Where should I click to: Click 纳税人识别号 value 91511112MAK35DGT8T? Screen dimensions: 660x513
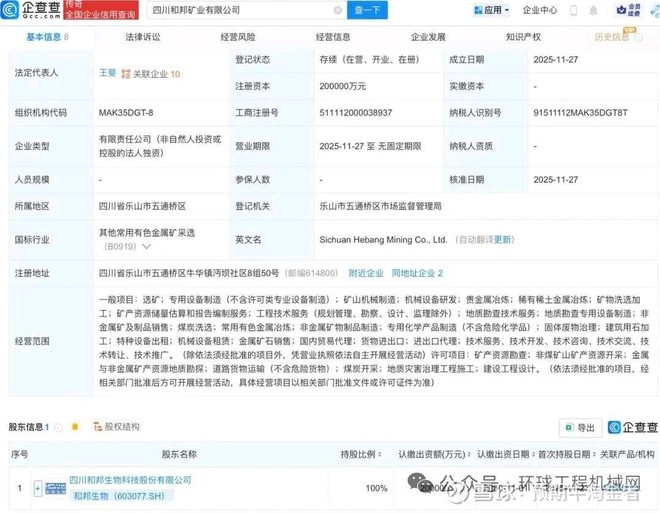point(580,113)
